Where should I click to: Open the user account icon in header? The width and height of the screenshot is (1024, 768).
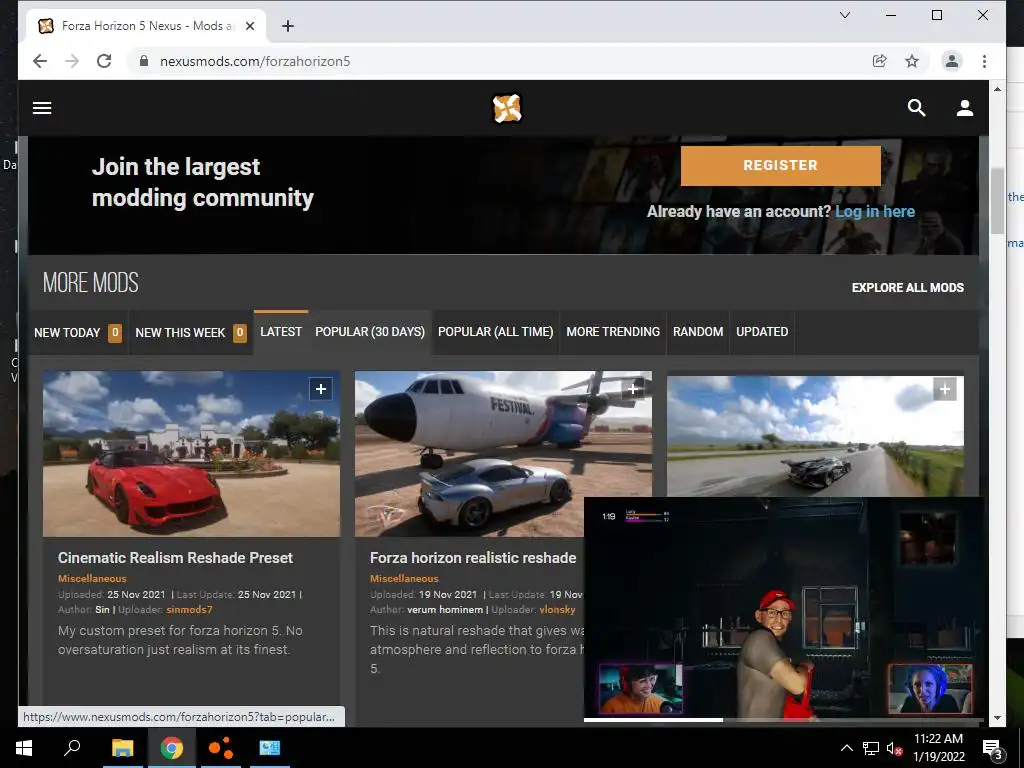tap(965, 108)
